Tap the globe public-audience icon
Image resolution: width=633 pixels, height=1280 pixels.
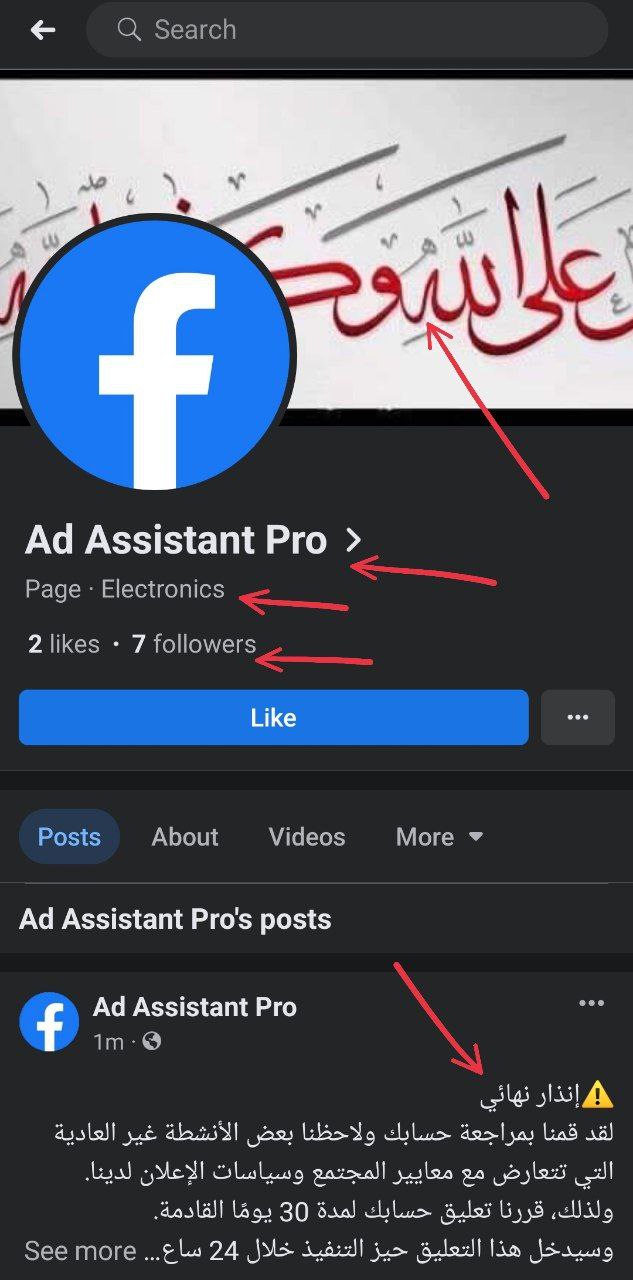pos(152,1041)
